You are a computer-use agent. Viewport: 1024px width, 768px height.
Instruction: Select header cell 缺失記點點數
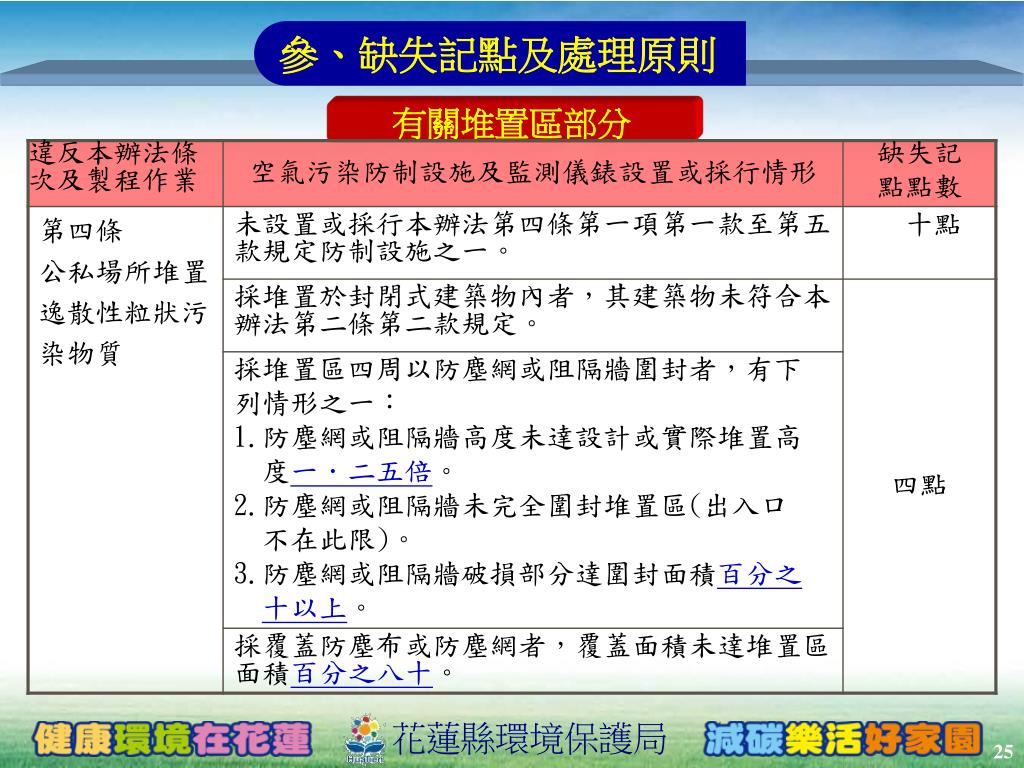point(919,174)
